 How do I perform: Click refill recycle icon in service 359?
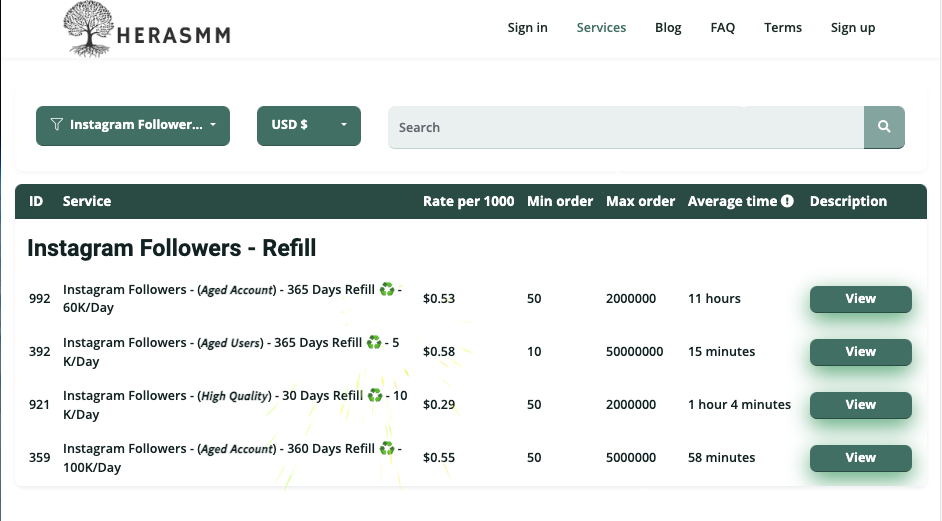387,449
